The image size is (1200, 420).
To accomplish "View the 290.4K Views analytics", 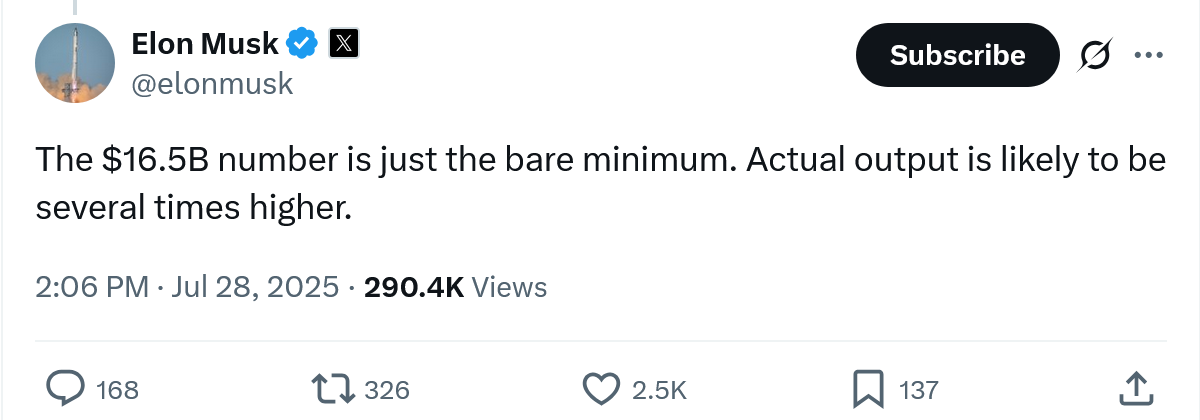I will tap(456, 288).
